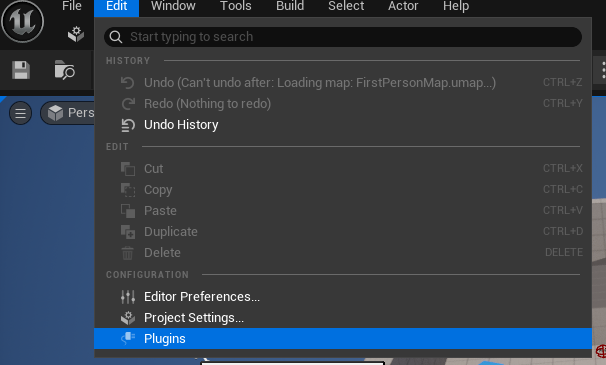The image size is (606, 365).
Task: Click the search magnifier icon in menu
Action: [116, 37]
